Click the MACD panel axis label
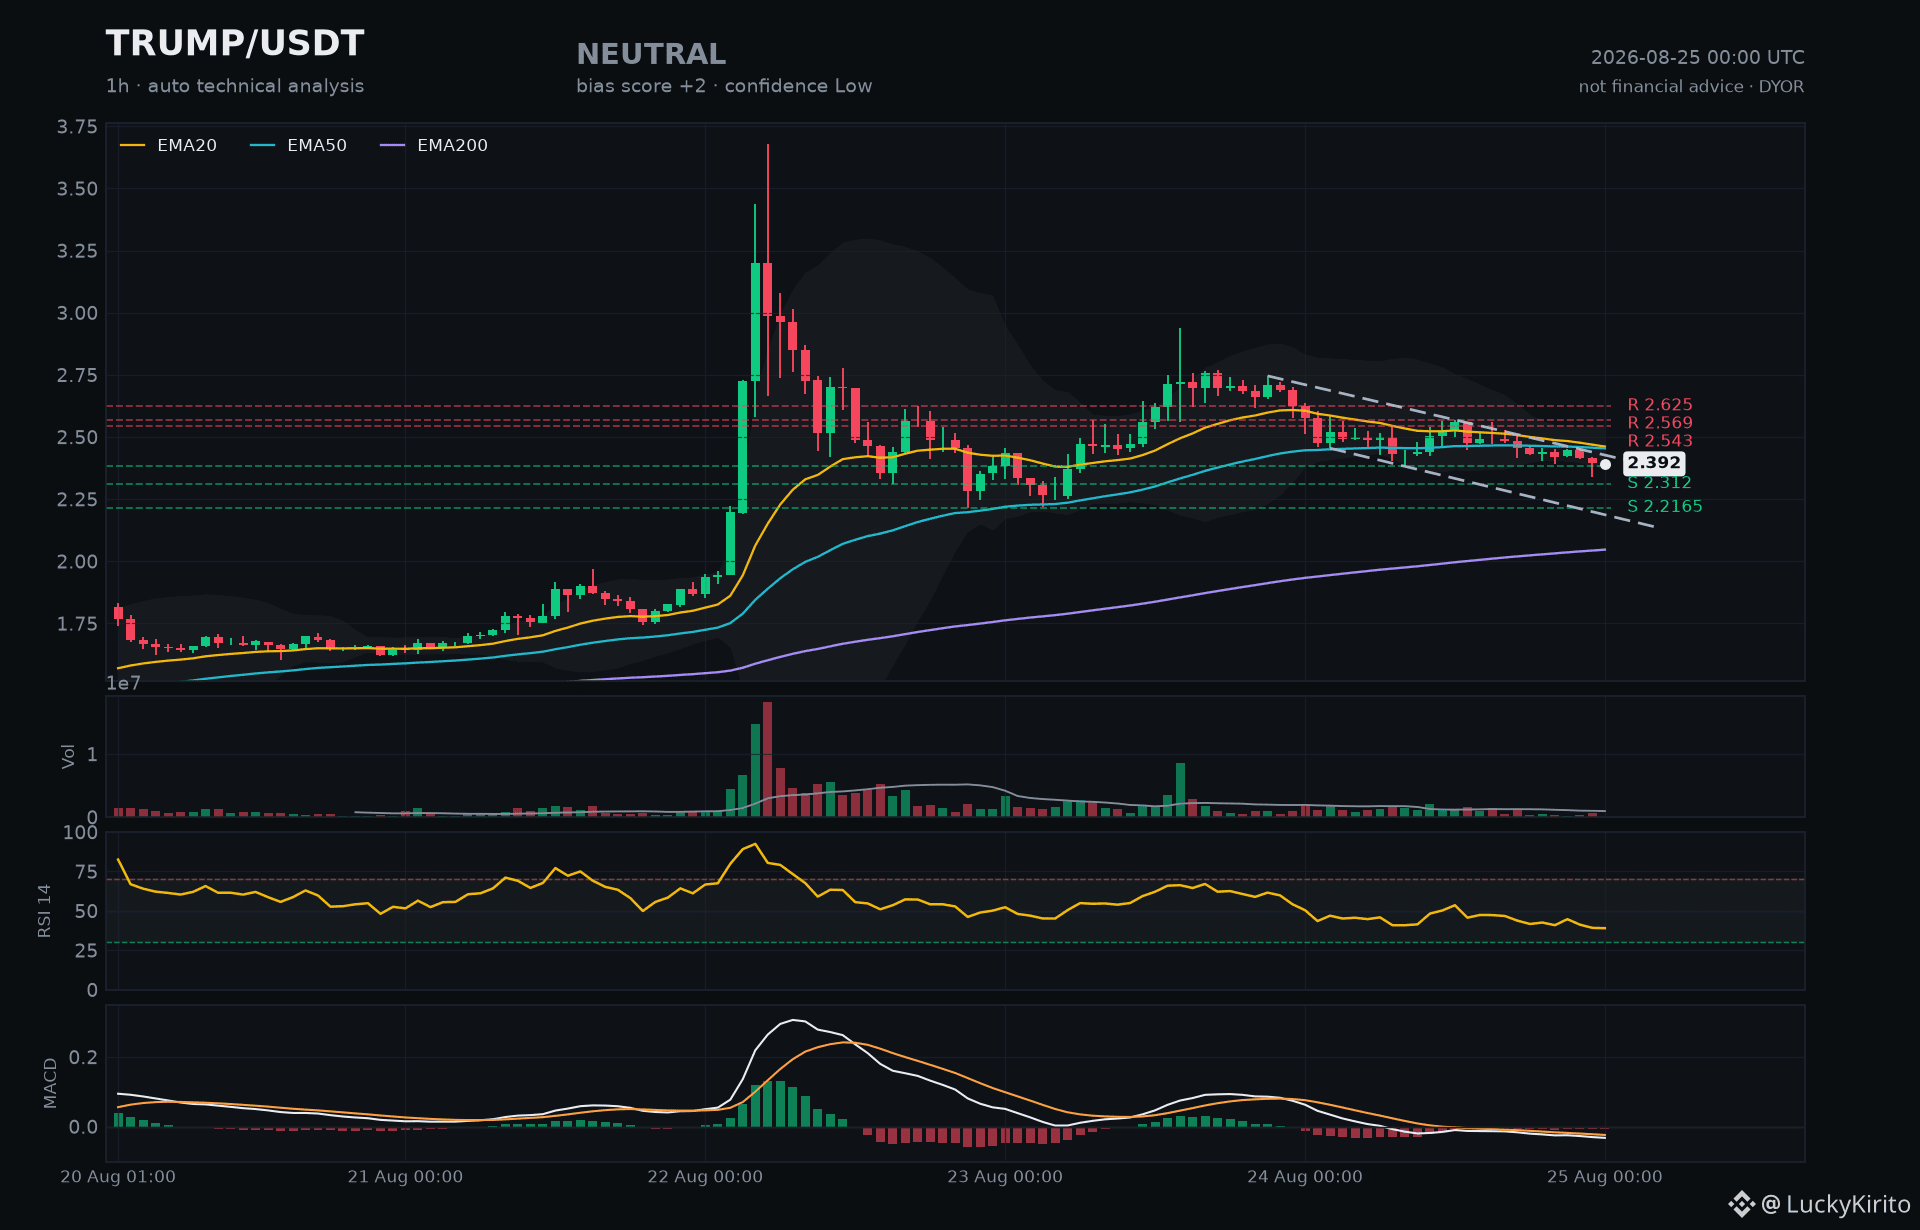This screenshot has height=1230, width=1920. 50,1083
